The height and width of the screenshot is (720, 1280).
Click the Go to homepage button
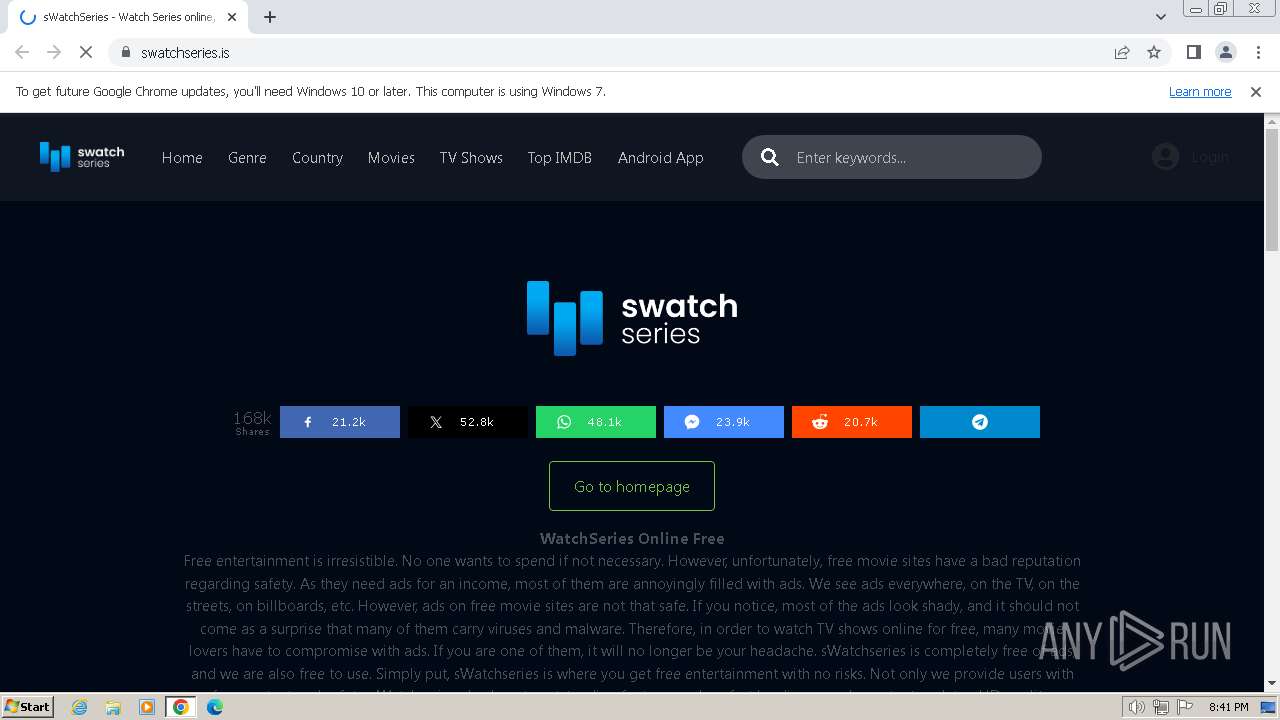632,486
